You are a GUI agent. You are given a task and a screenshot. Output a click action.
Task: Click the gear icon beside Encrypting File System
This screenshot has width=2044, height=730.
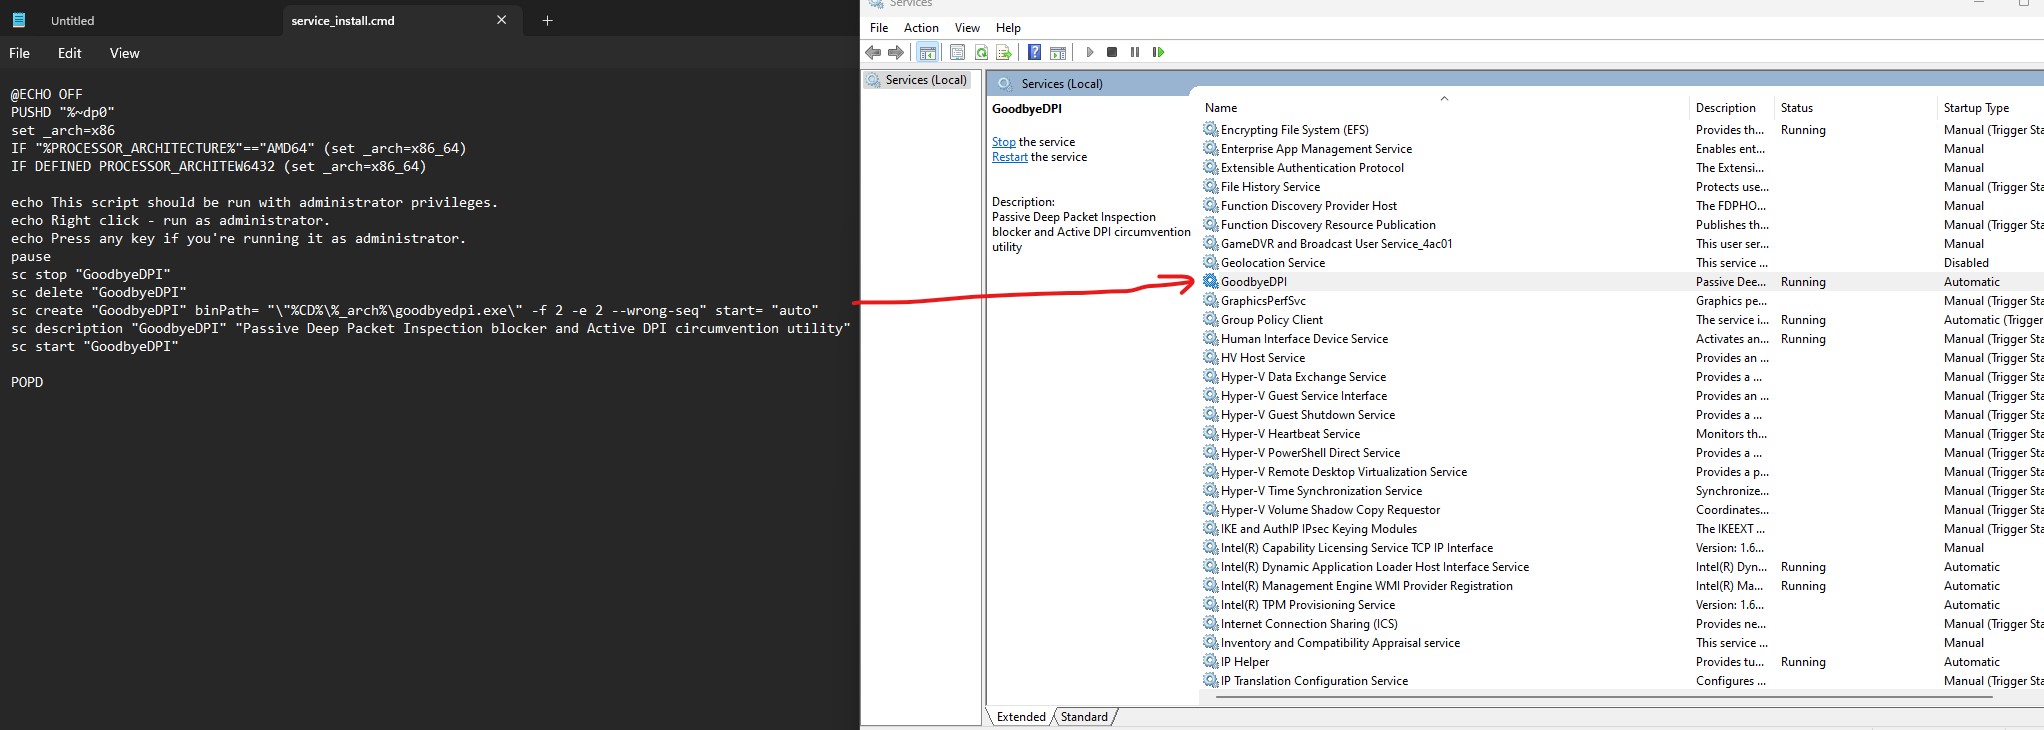tap(1210, 130)
